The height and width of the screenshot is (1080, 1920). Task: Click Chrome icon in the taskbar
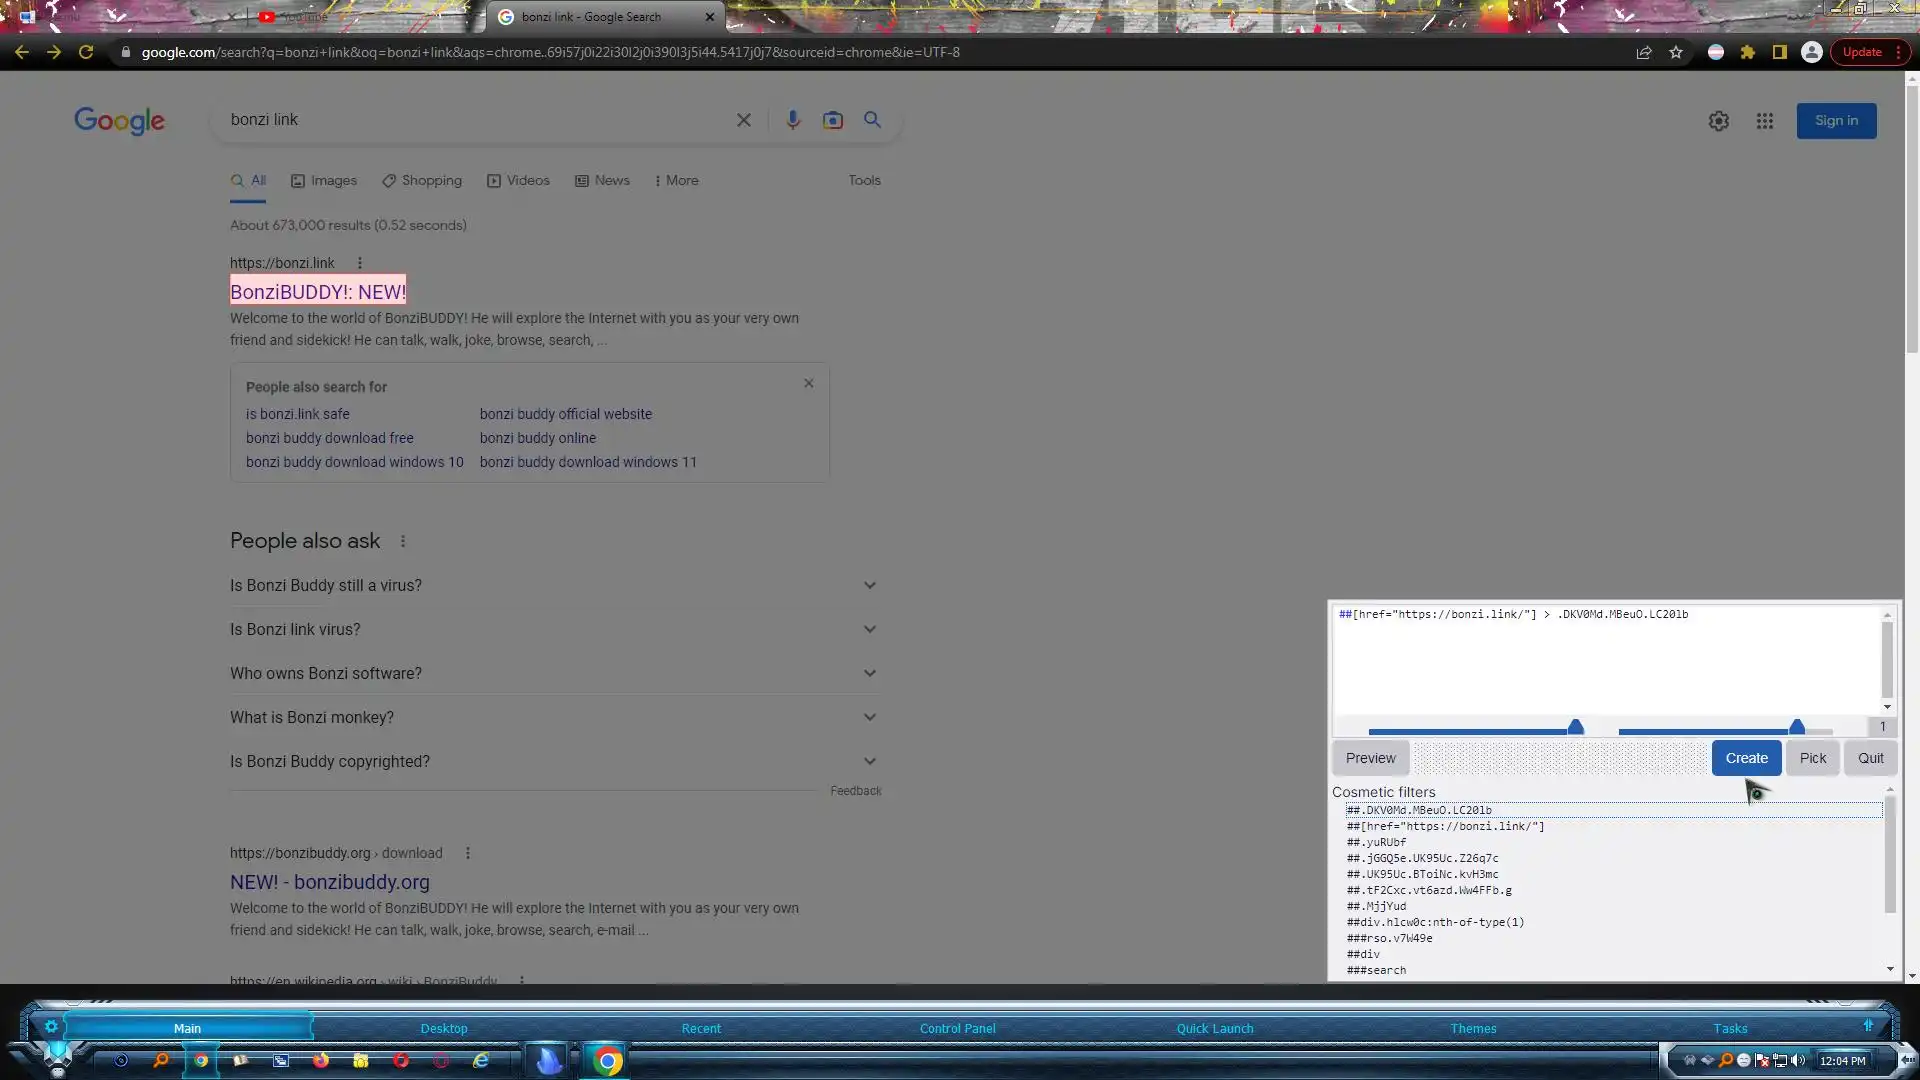[x=607, y=1061]
